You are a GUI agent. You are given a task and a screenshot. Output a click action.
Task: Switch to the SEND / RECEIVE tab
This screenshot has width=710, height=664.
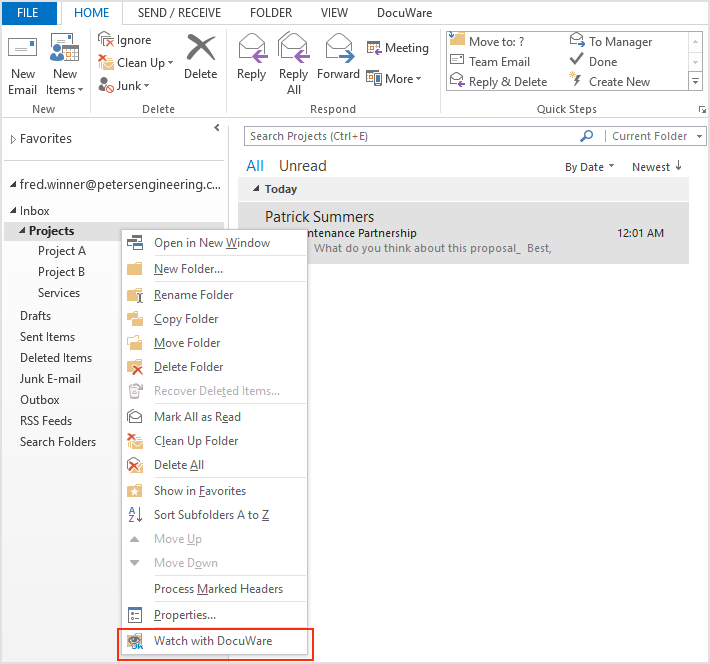[x=180, y=13]
